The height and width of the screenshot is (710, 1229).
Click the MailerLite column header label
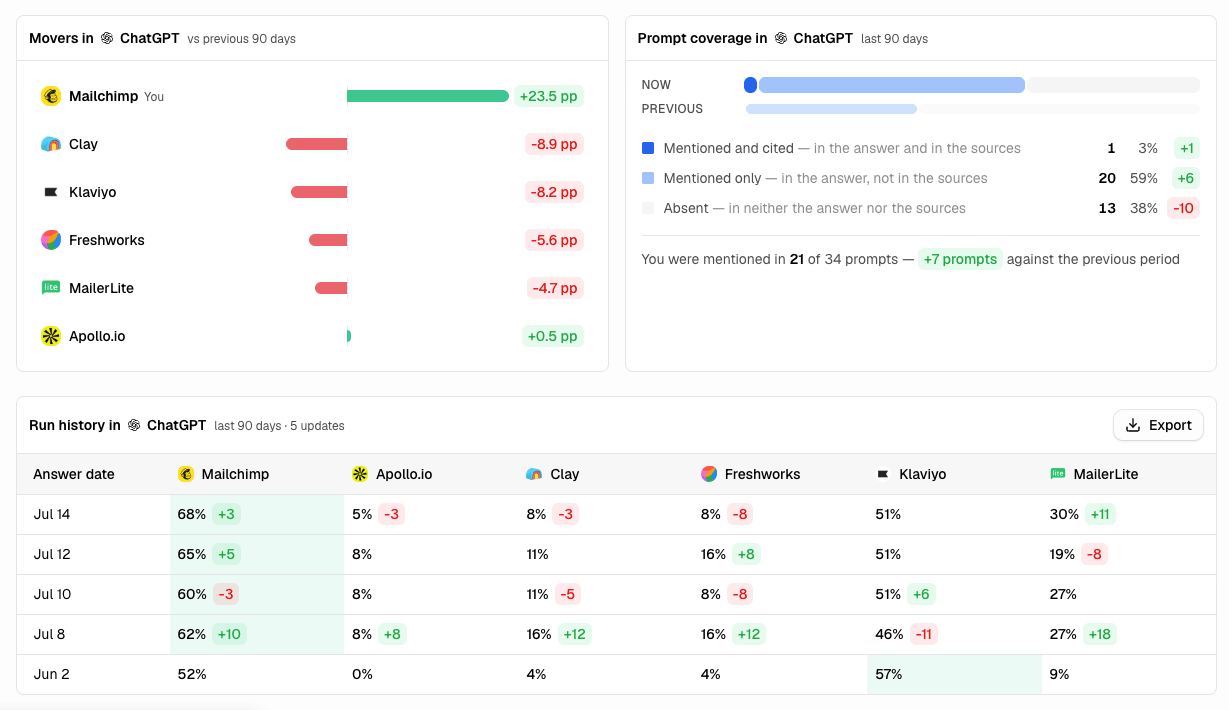click(1106, 474)
